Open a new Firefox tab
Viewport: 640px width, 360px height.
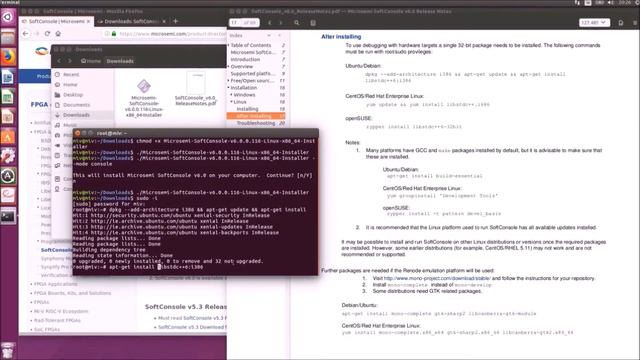pyautogui.click(x=176, y=21)
